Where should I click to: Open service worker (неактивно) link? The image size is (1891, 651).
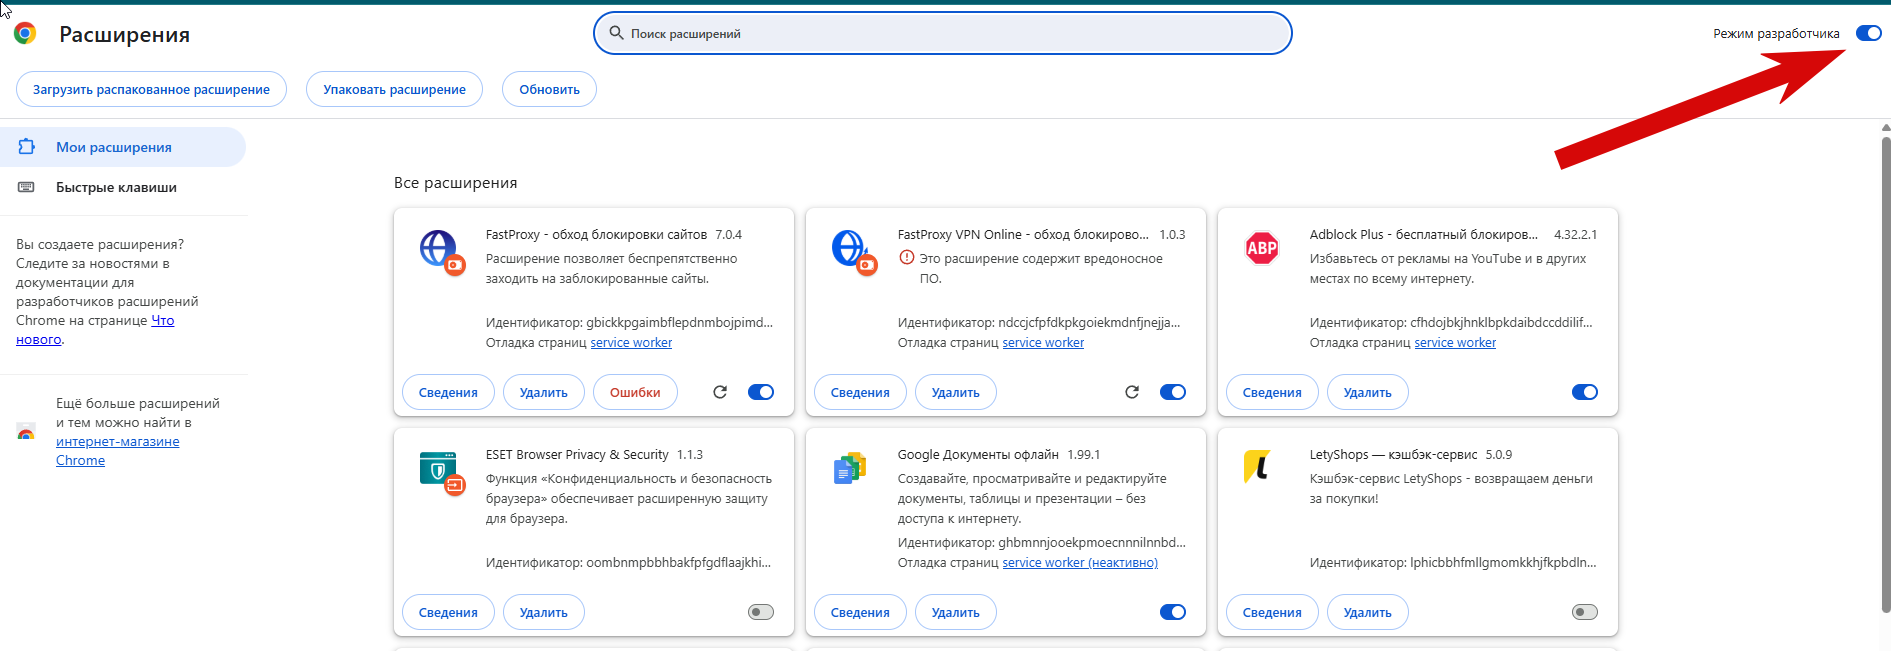1080,562
